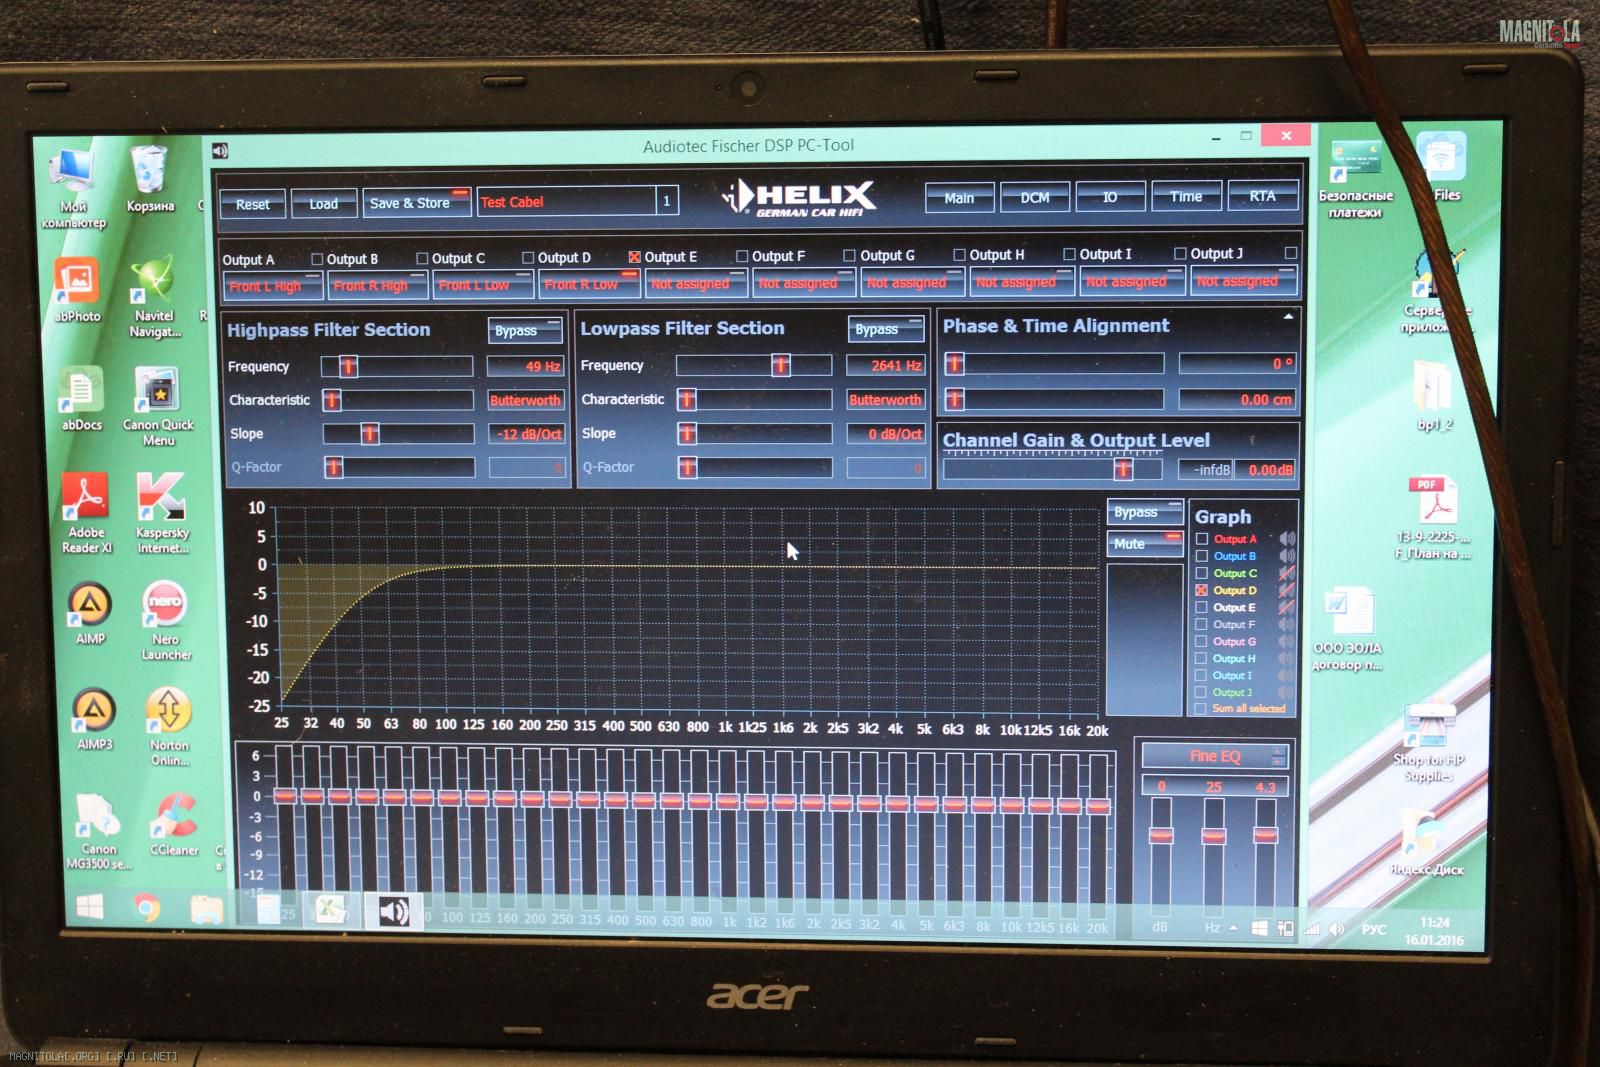Open the Windows Start menu
Screen dimensions: 1600x1067
(x=90, y=907)
